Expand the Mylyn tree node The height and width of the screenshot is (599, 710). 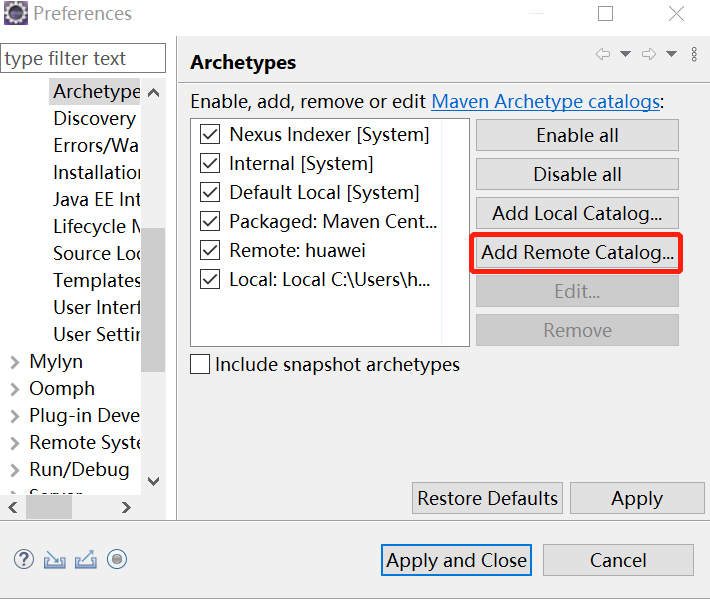click(x=15, y=362)
